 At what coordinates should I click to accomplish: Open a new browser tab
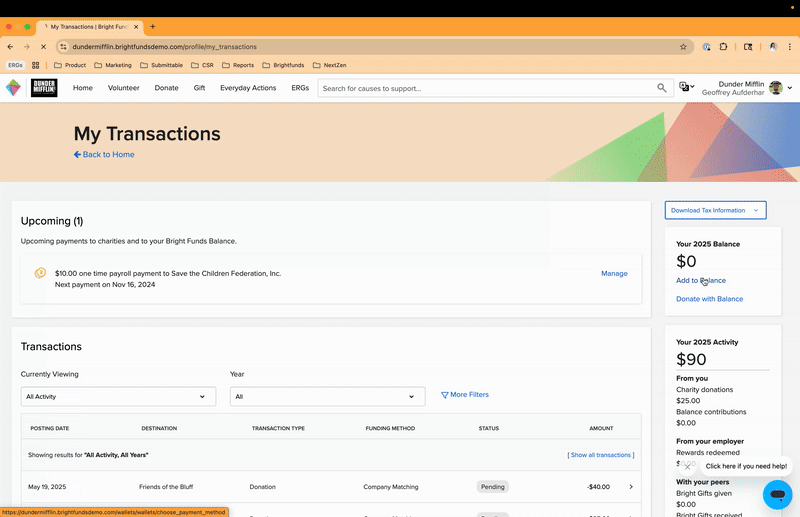(x=153, y=27)
